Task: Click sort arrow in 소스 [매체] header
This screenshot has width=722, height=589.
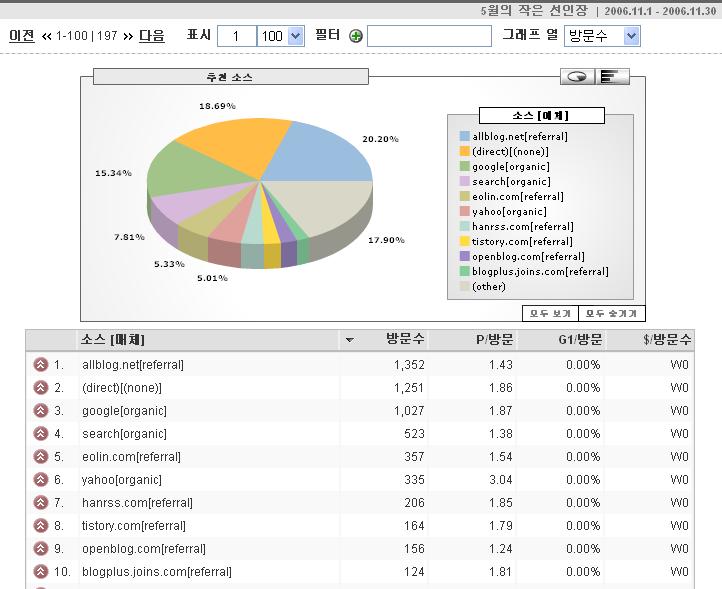Action: [349, 340]
